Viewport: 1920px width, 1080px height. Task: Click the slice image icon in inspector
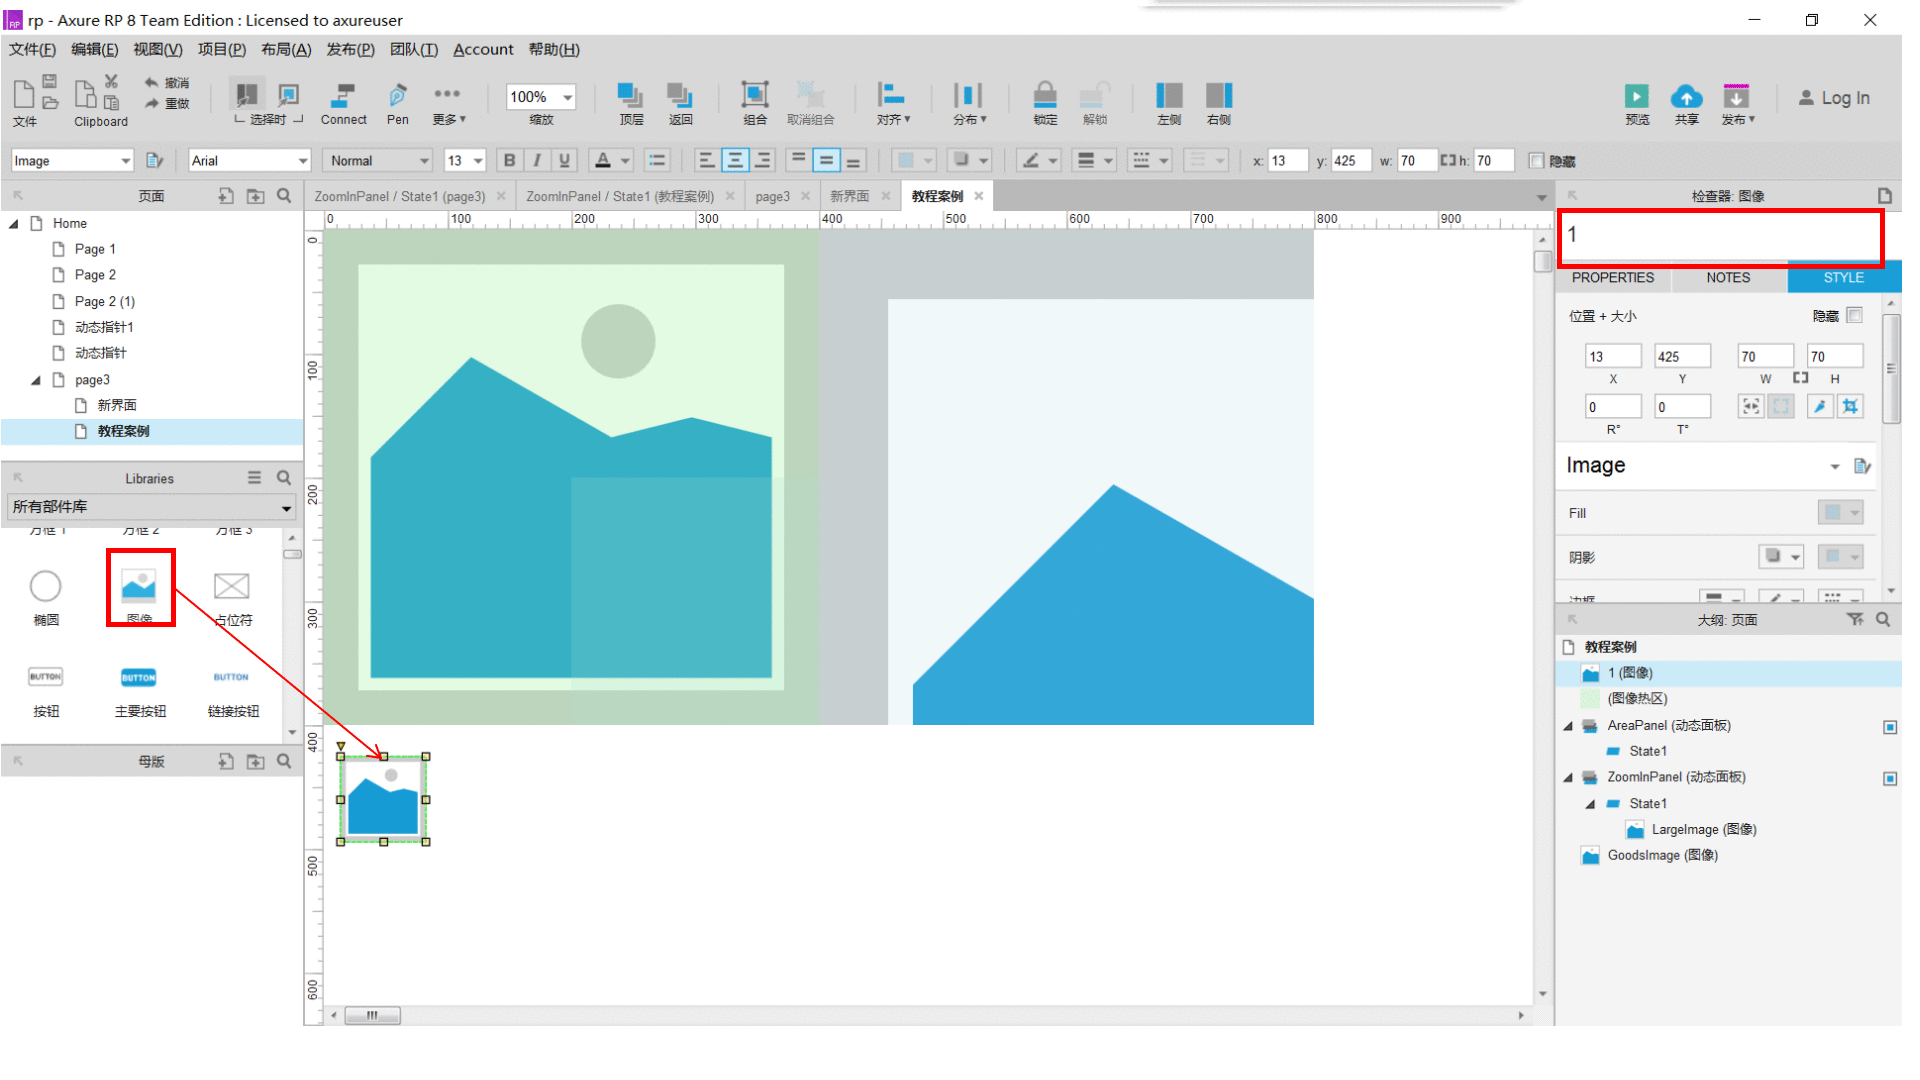tap(1820, 406)
